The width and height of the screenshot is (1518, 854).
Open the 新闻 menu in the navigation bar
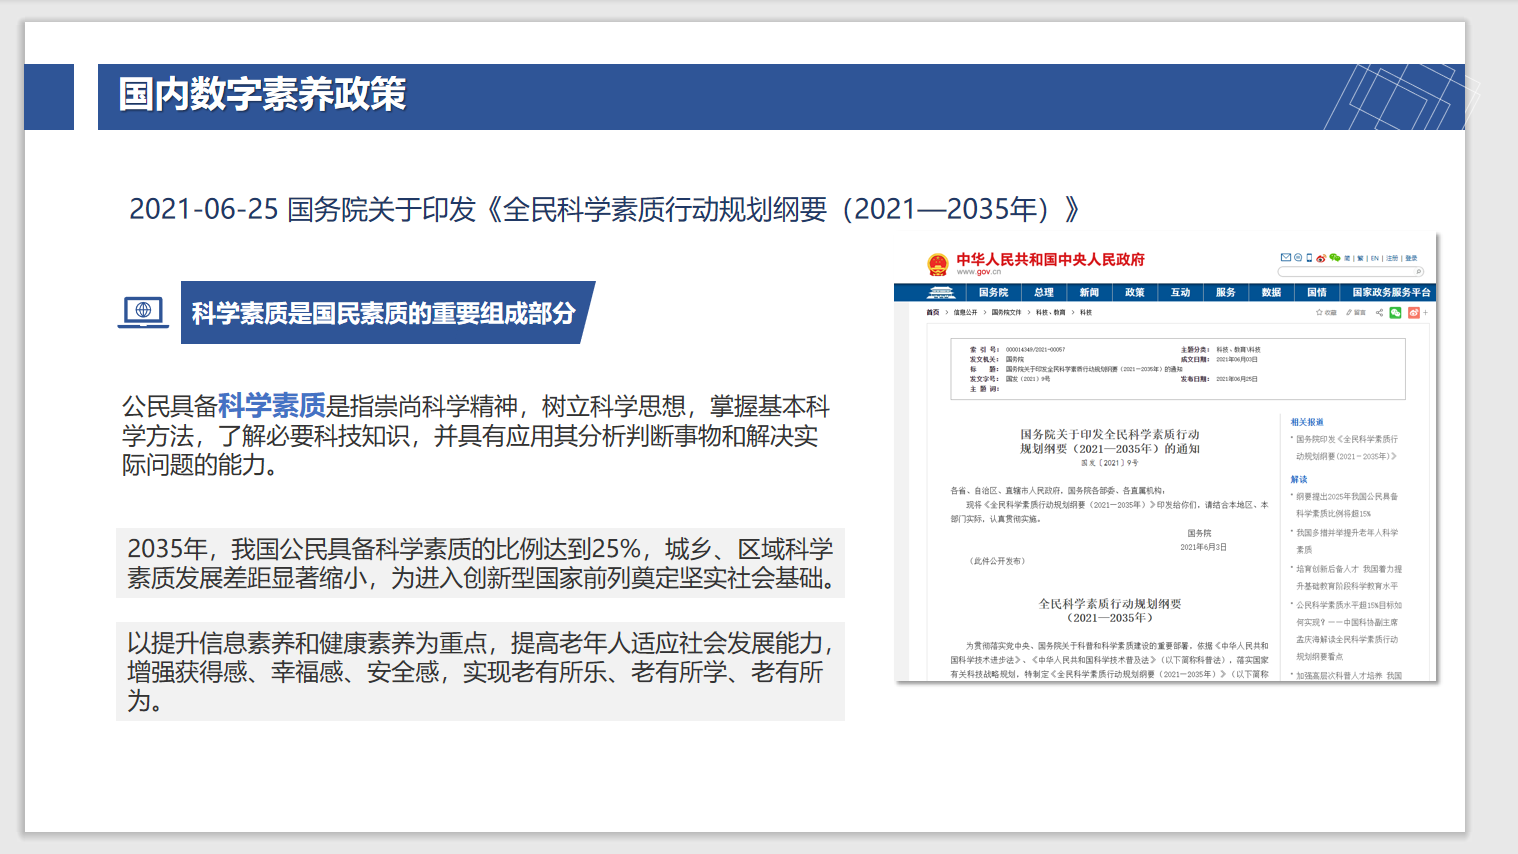[x=1088, y=292]
